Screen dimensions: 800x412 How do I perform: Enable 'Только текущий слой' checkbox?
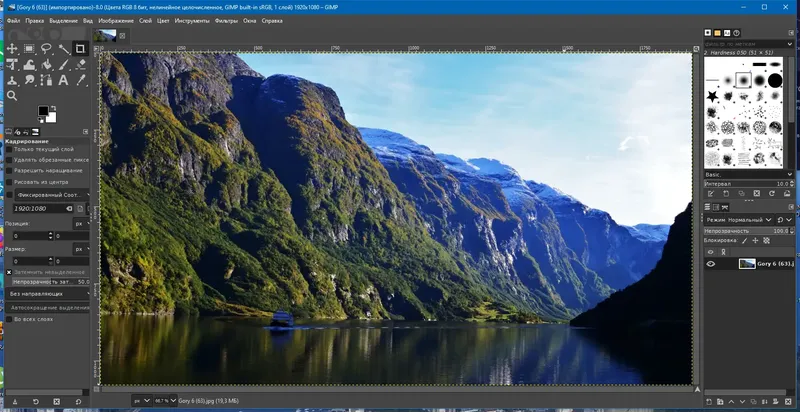pos(9,149)
